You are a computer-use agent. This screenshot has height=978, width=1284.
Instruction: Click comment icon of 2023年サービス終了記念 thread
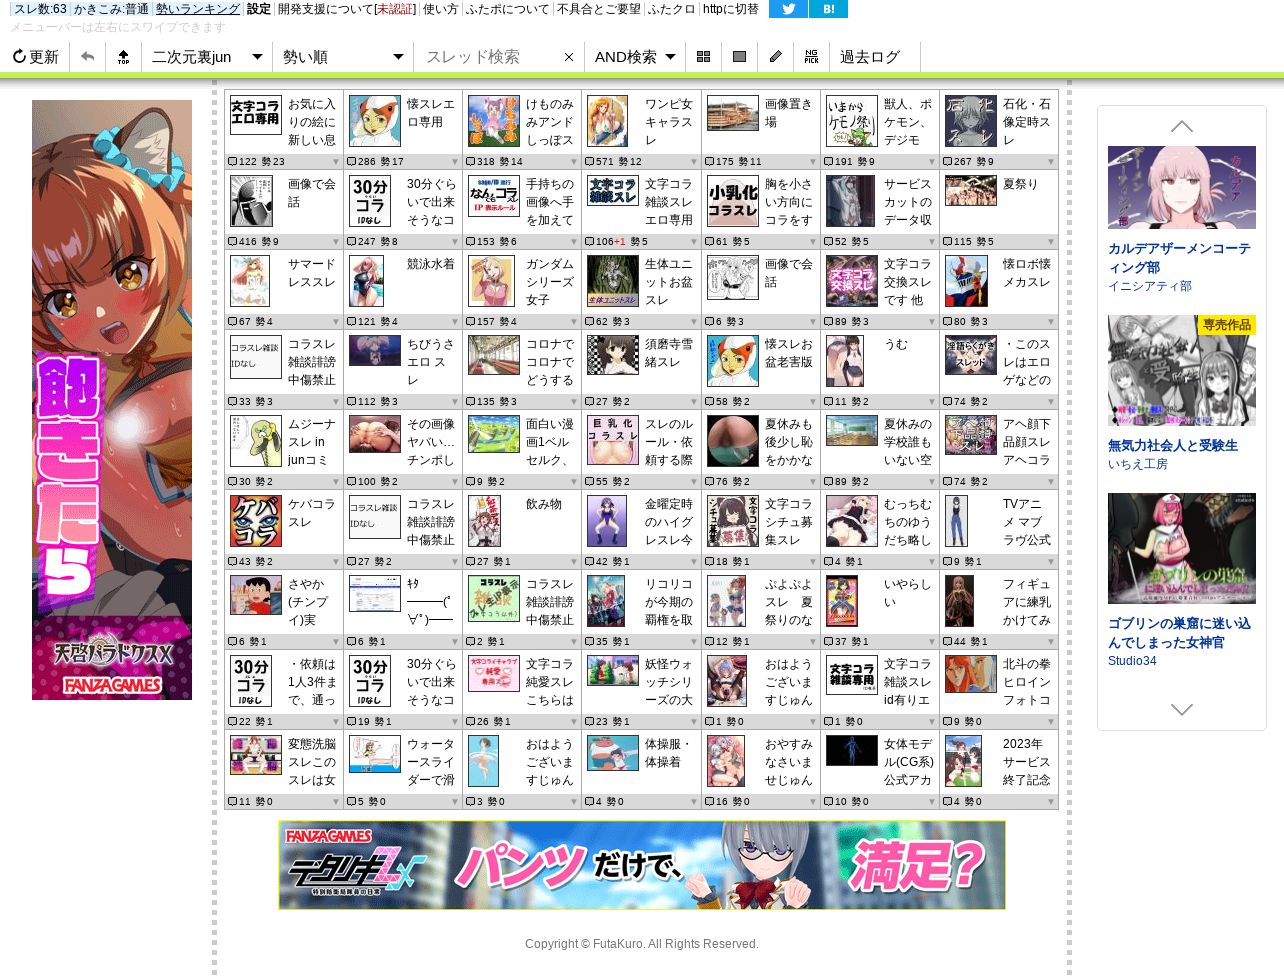point(947,802)
